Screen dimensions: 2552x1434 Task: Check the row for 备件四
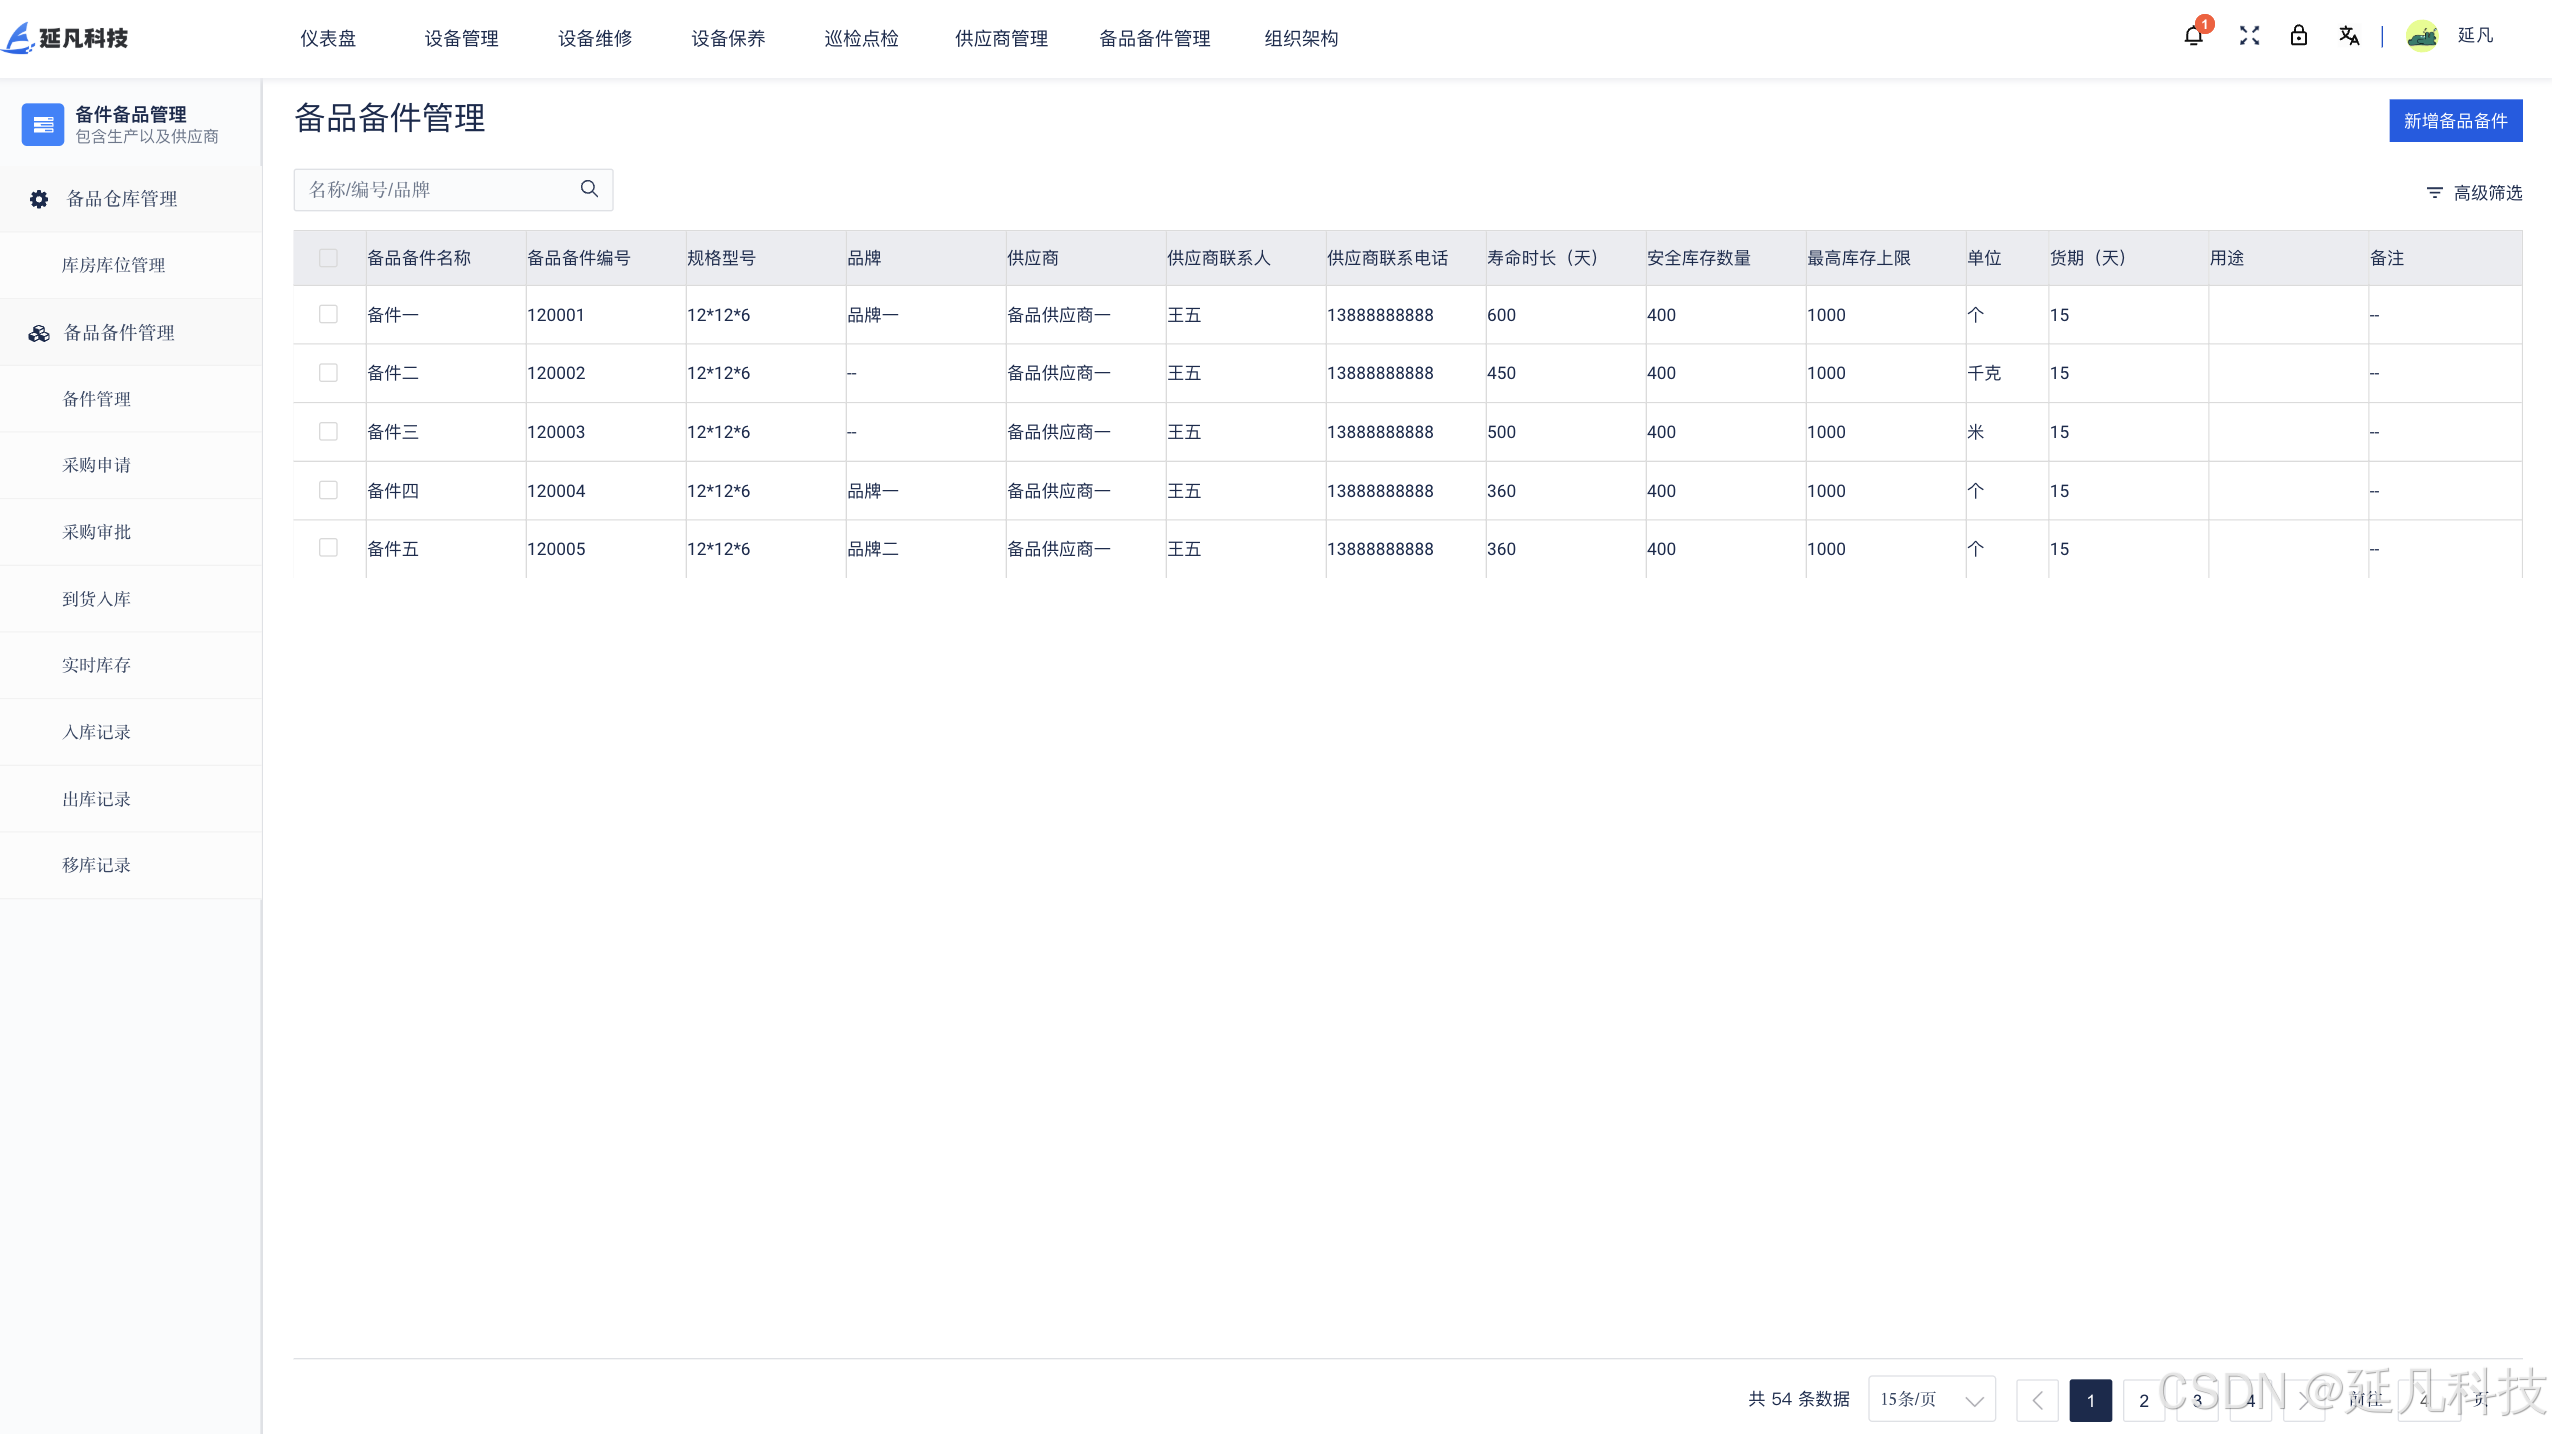tap(328, 490)
